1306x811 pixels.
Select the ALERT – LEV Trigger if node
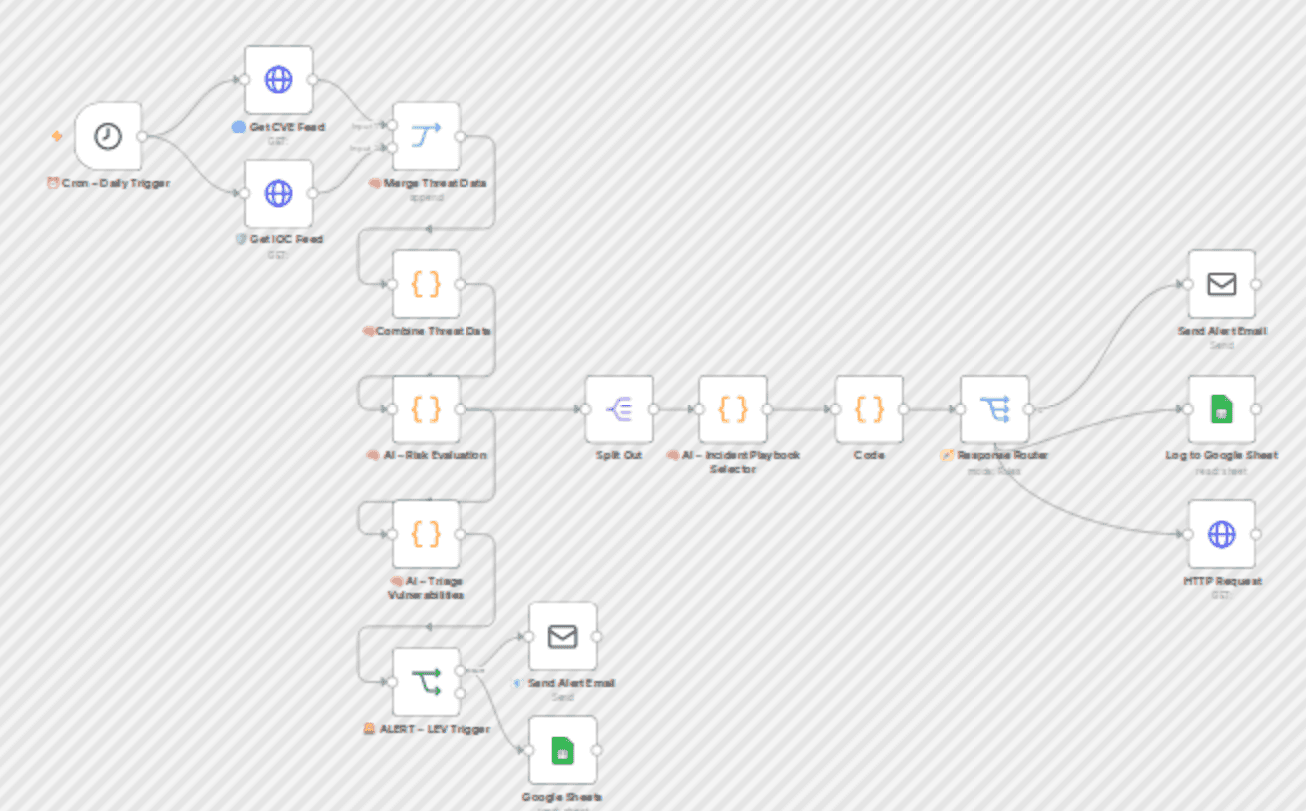click(426, 682)
